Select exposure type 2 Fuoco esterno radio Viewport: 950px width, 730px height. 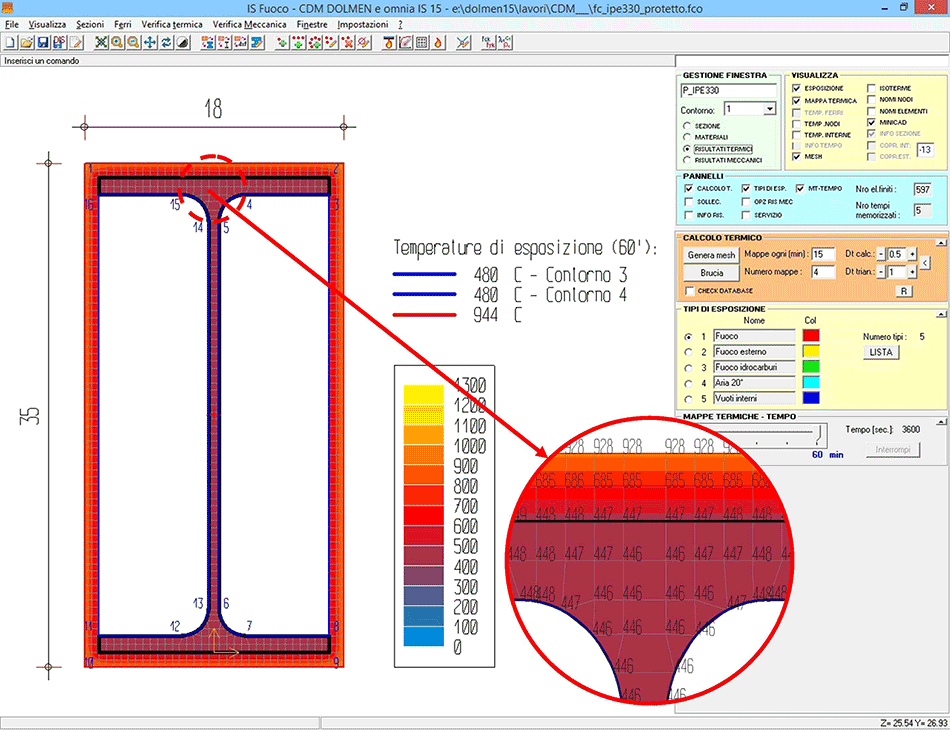point(688,352)
